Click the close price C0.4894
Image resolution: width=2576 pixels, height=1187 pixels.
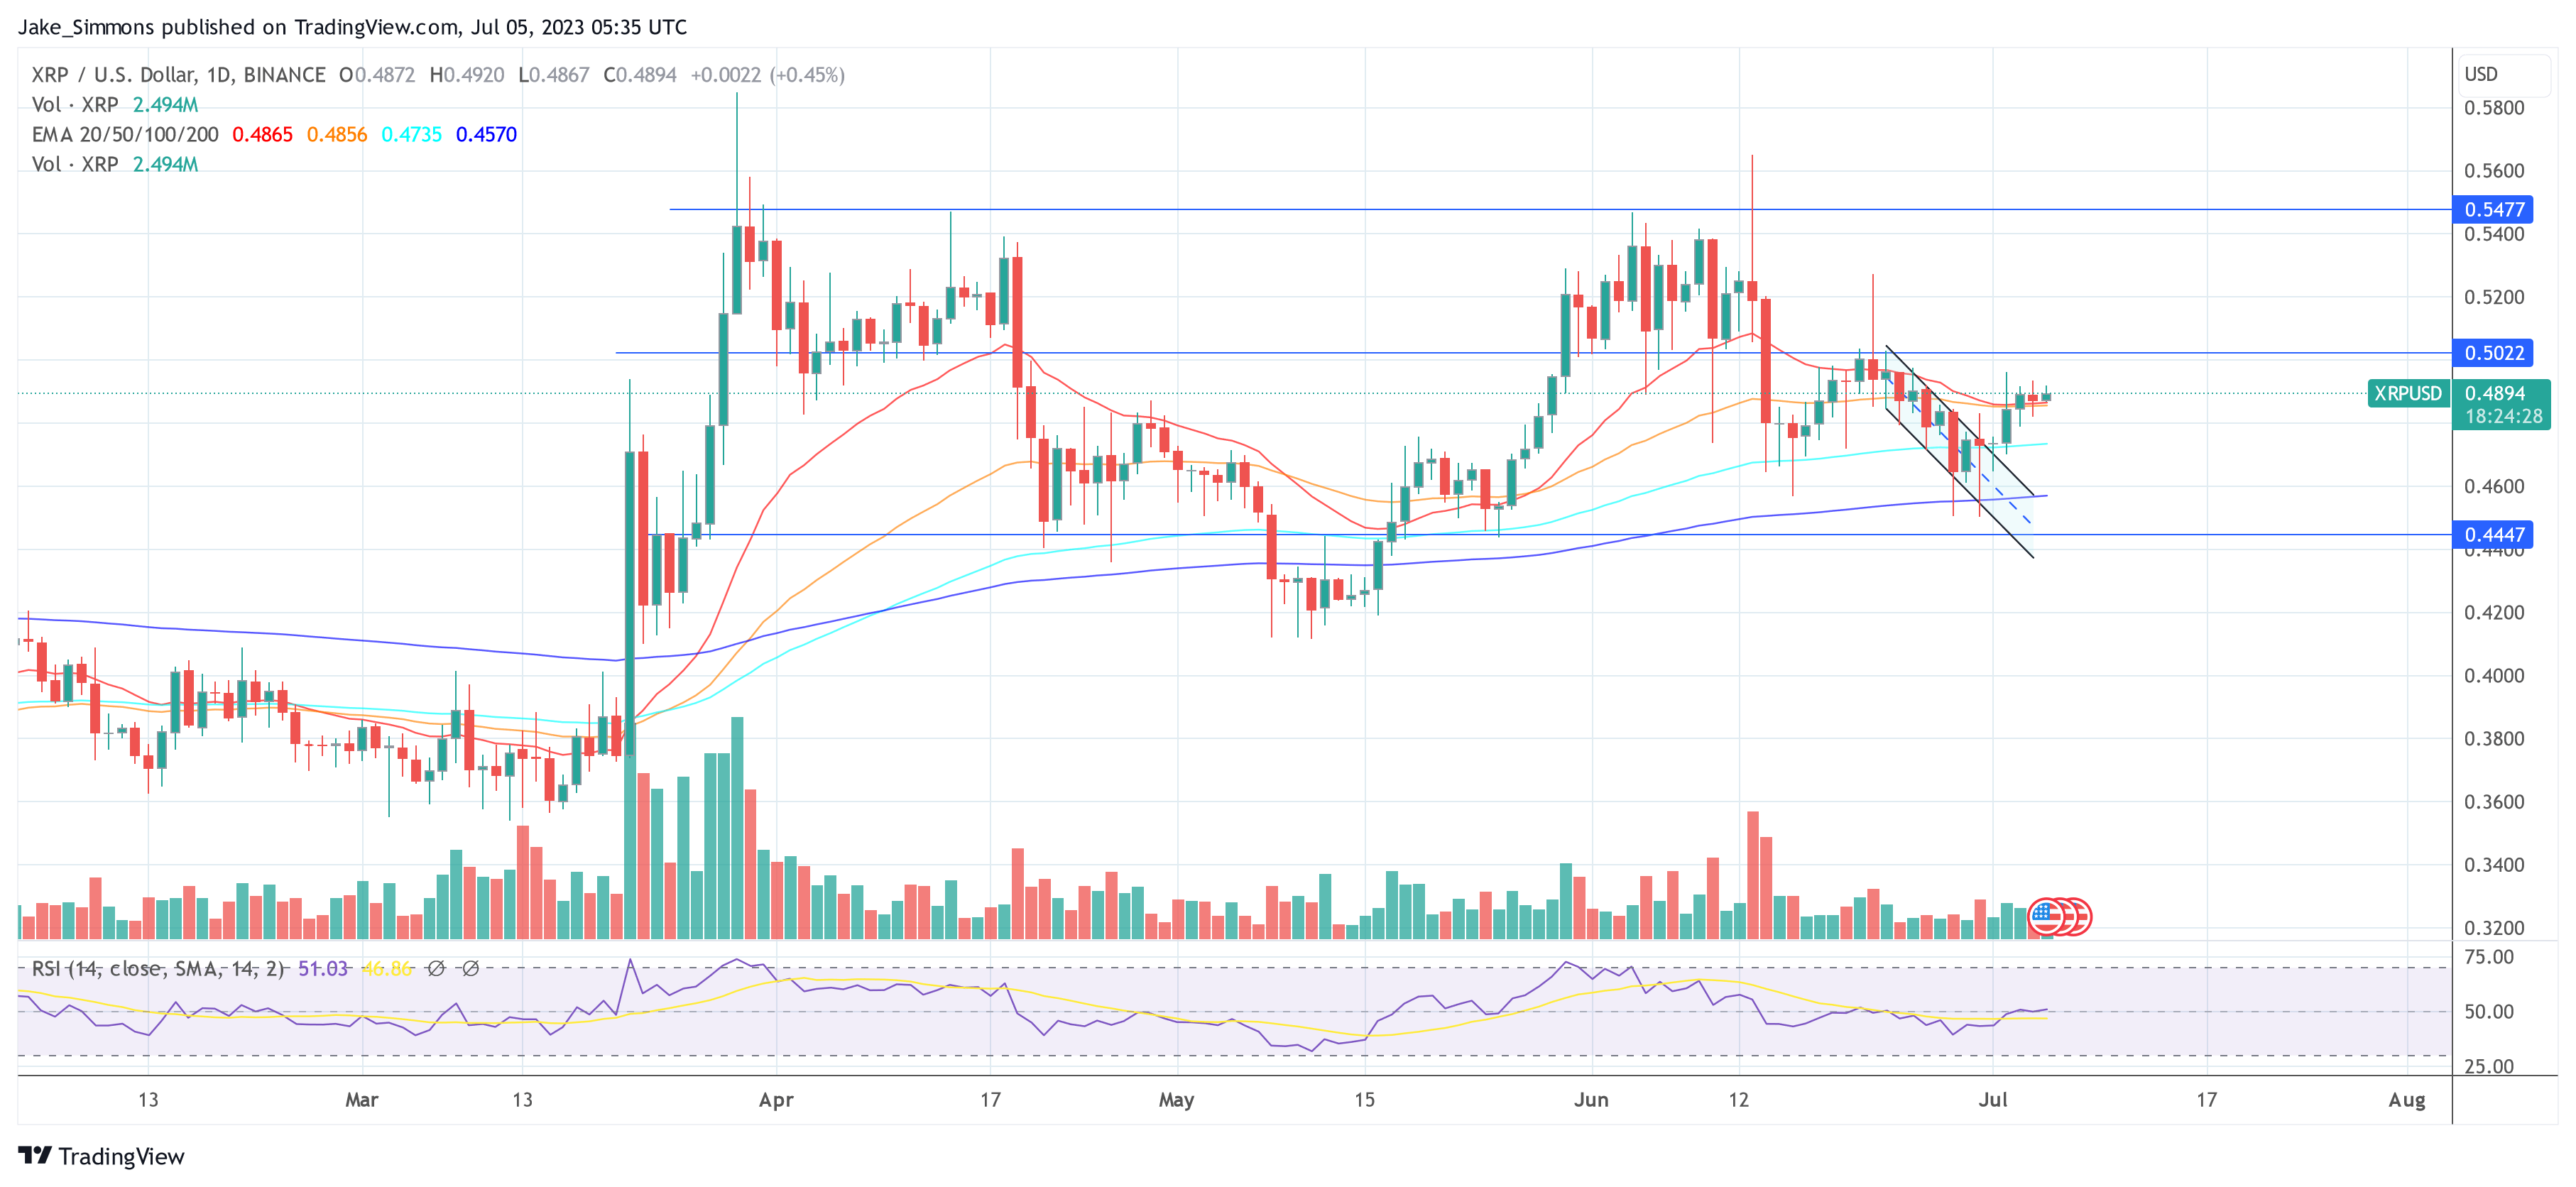tap(640, 75)
